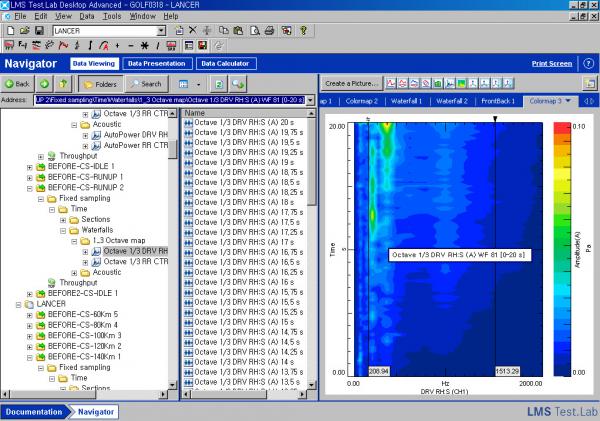Viewport: 600px width, 421px height.
Task: Select first red curve picture type icon
Action: pyautogui.click(x=391, y=83)
